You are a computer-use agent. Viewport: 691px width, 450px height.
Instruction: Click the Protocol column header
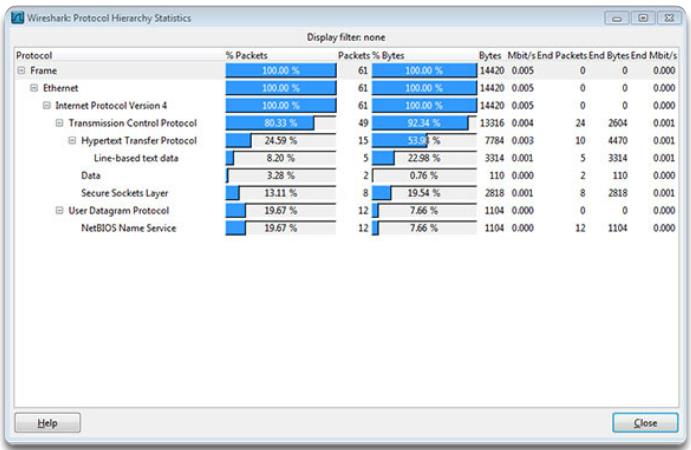34,55
